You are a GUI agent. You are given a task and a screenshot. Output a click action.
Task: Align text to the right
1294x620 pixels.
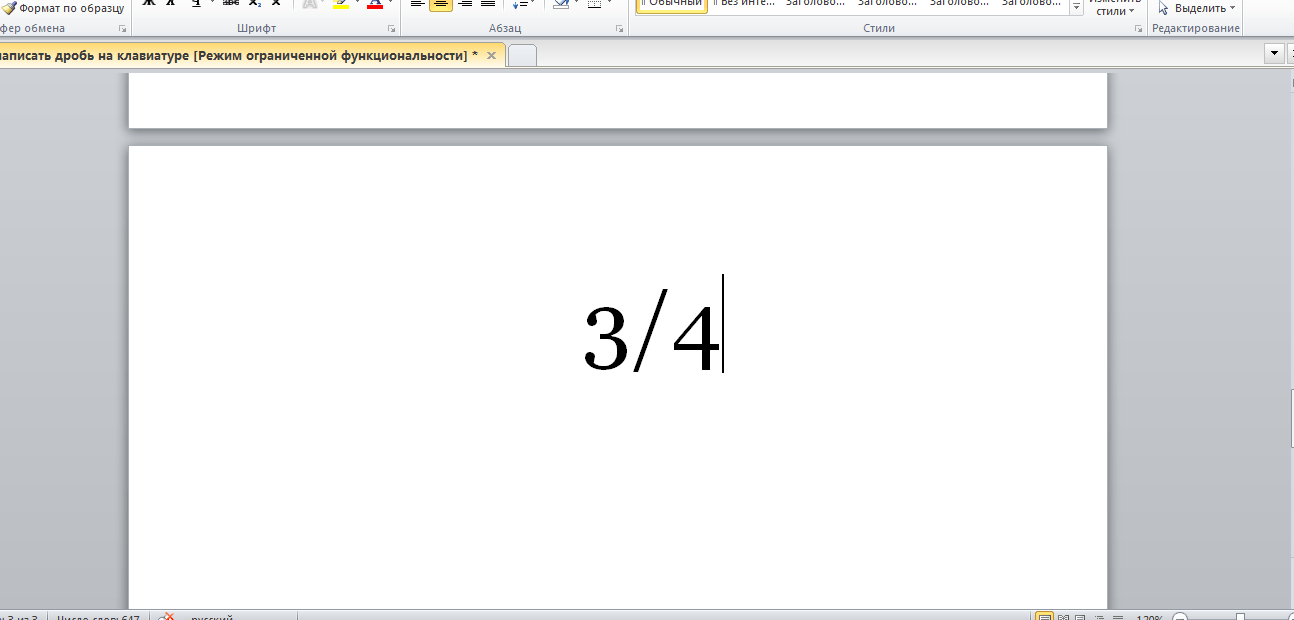(x=464, y=4)
